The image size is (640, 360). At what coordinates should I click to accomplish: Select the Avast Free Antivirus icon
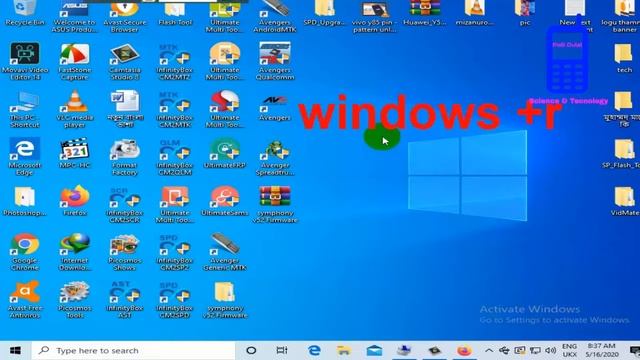pos(24,299)
